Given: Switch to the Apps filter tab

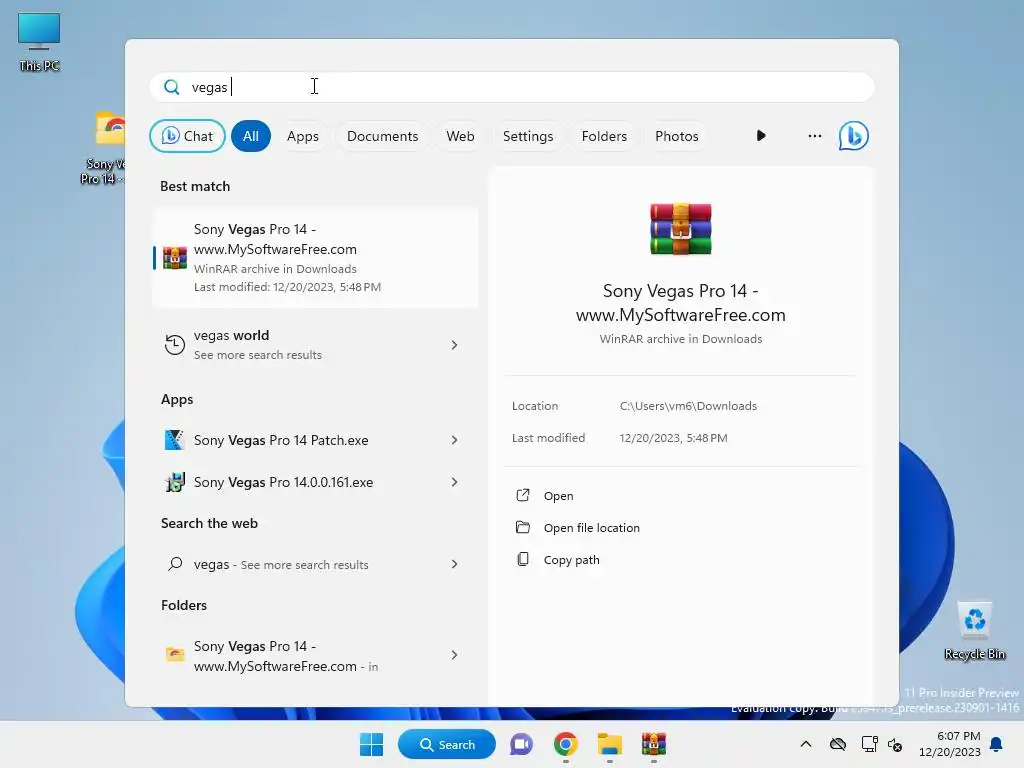Looking at the screenshot, I should coord(302,136).
